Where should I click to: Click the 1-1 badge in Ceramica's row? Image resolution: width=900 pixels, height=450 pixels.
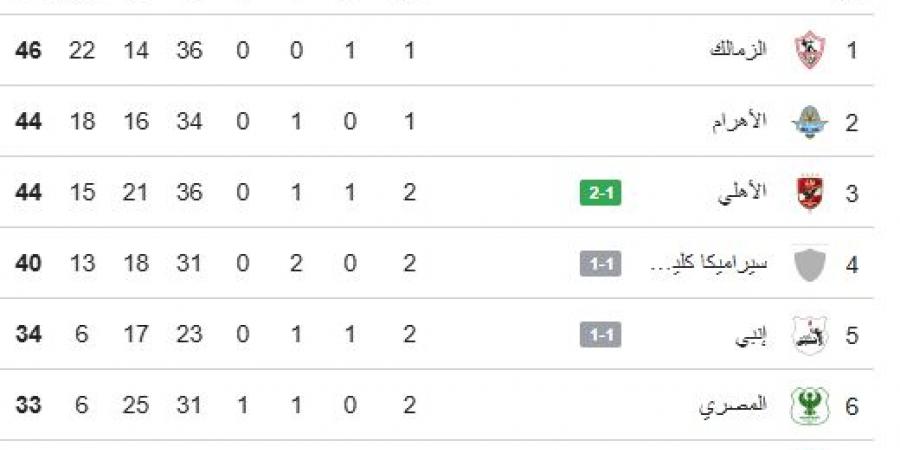[600, 264]
